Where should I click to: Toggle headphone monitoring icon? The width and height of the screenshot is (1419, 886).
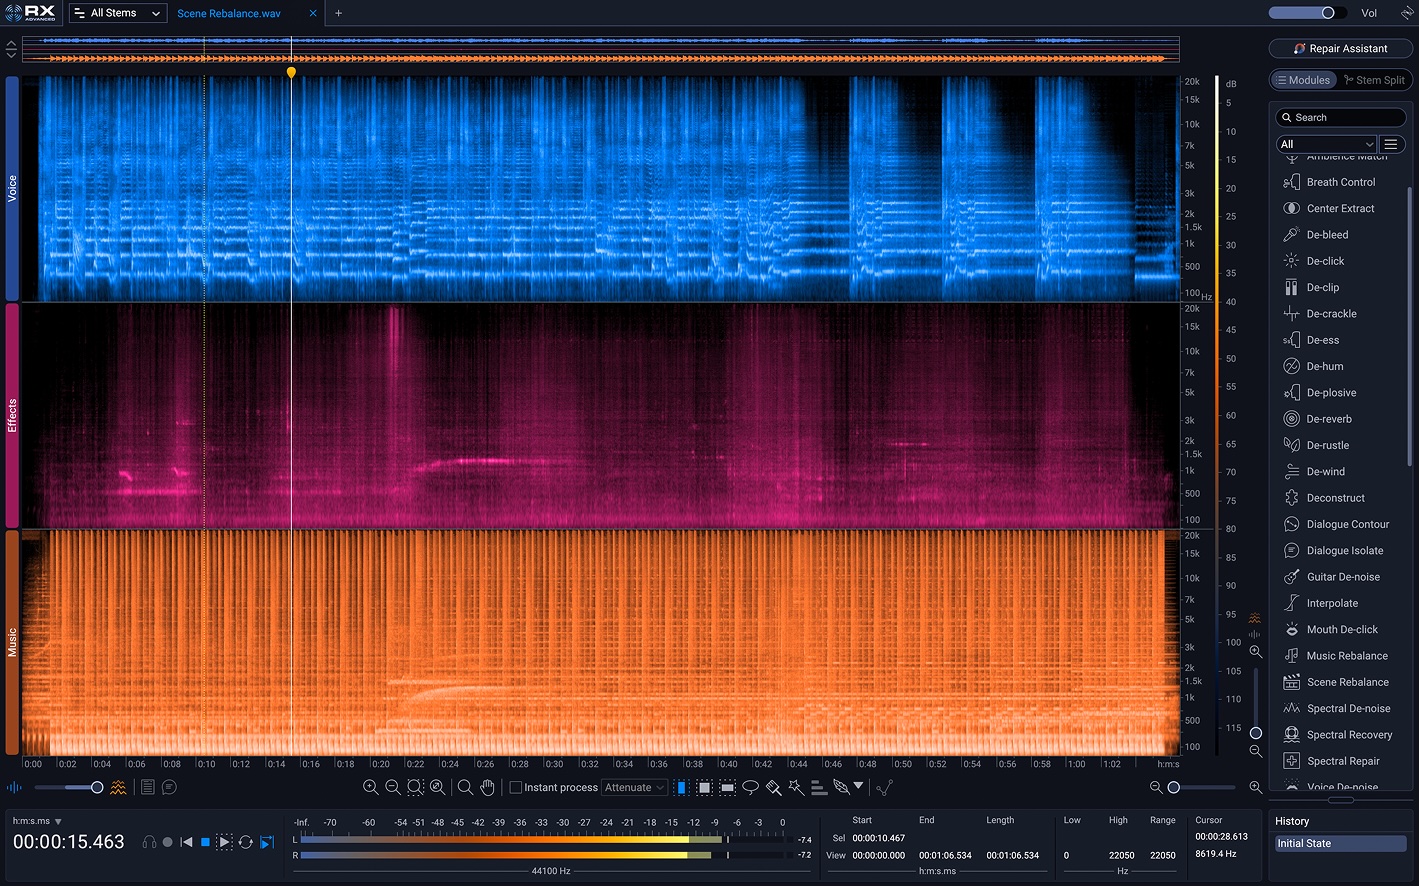pos(149,843)
